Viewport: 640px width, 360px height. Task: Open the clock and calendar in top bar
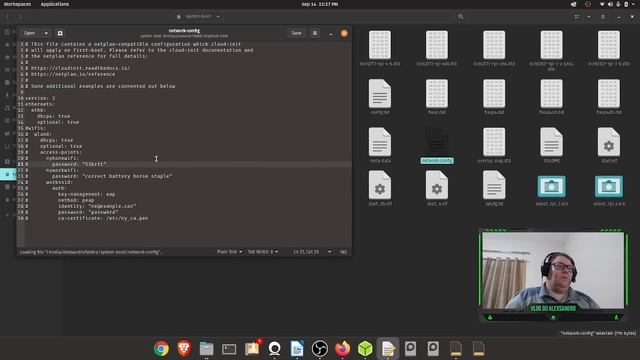[x=320, y=4]
